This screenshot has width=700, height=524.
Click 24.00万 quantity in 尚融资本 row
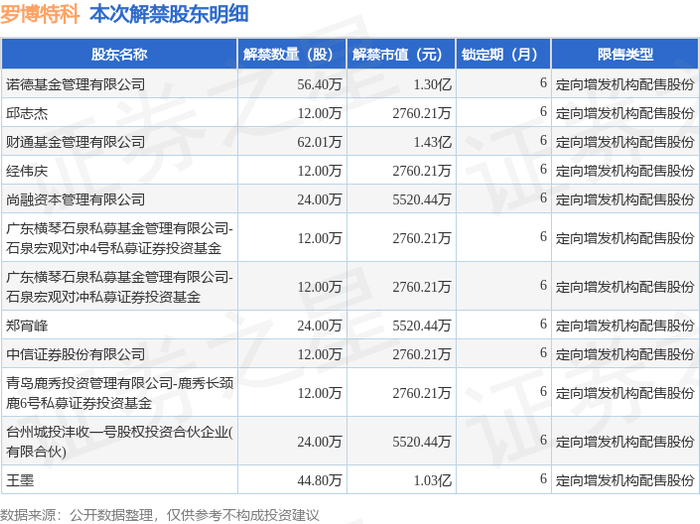click(x=320, y=199)
